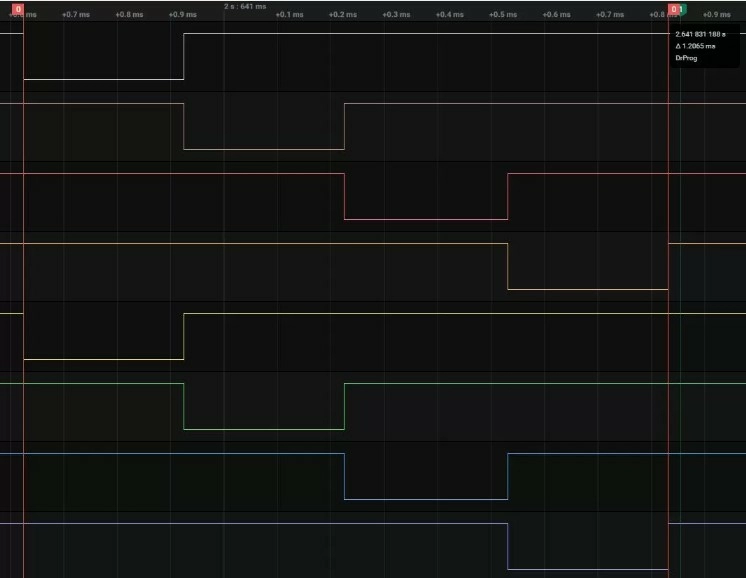Click red marker 0 at timeline's left edge
The height and width of the screenshot is (578, 746).
18,9
